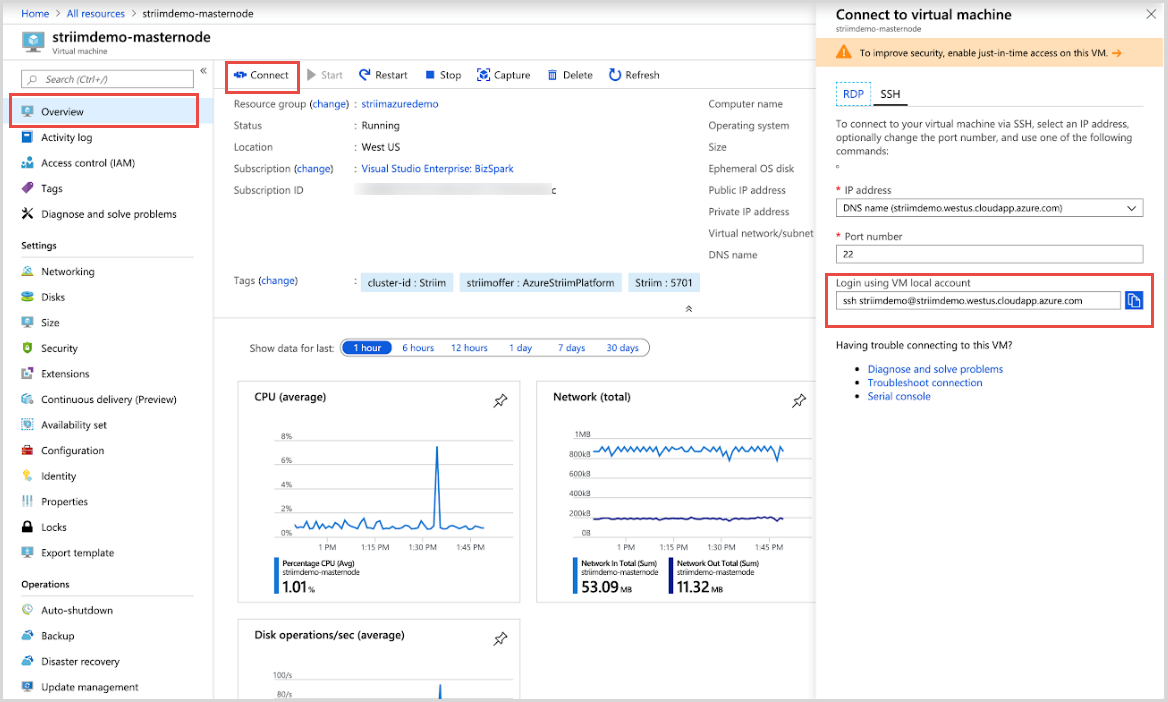Open the Troubleshoot connection link
This screenshot has width=1168, height=702.
924,383
